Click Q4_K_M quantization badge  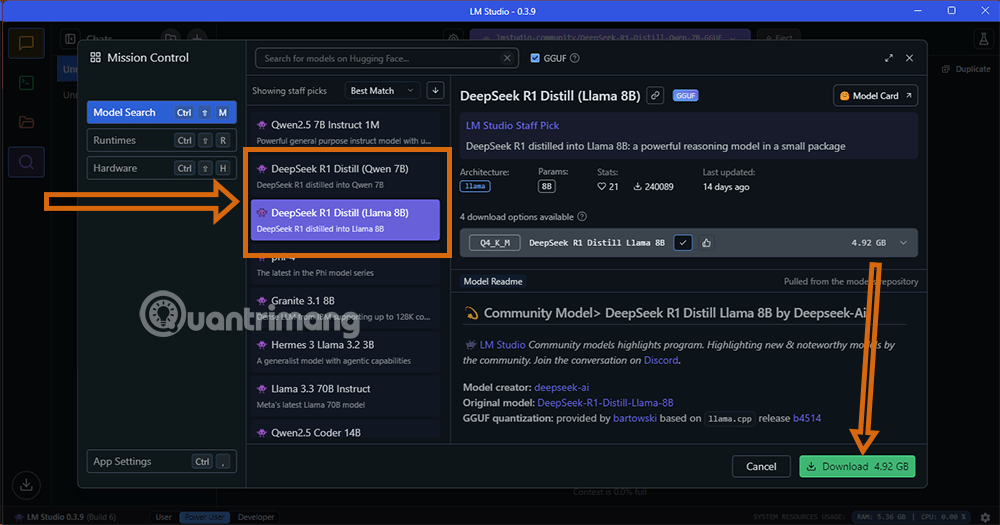494,242
